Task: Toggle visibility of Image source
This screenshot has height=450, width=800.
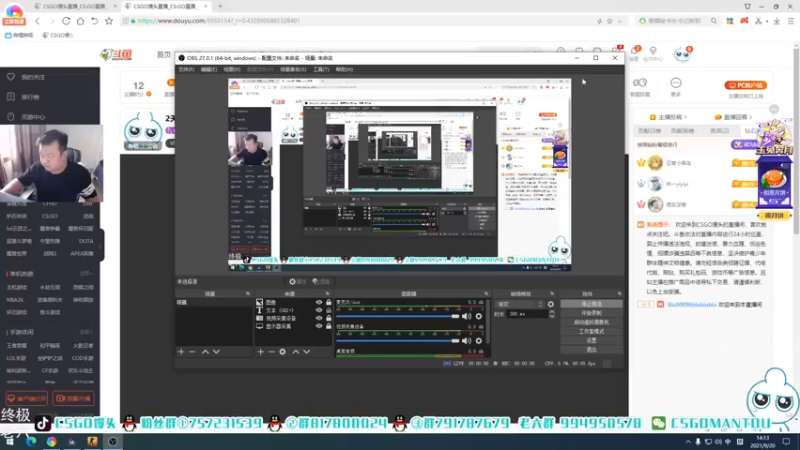Action: click(319, 303)
